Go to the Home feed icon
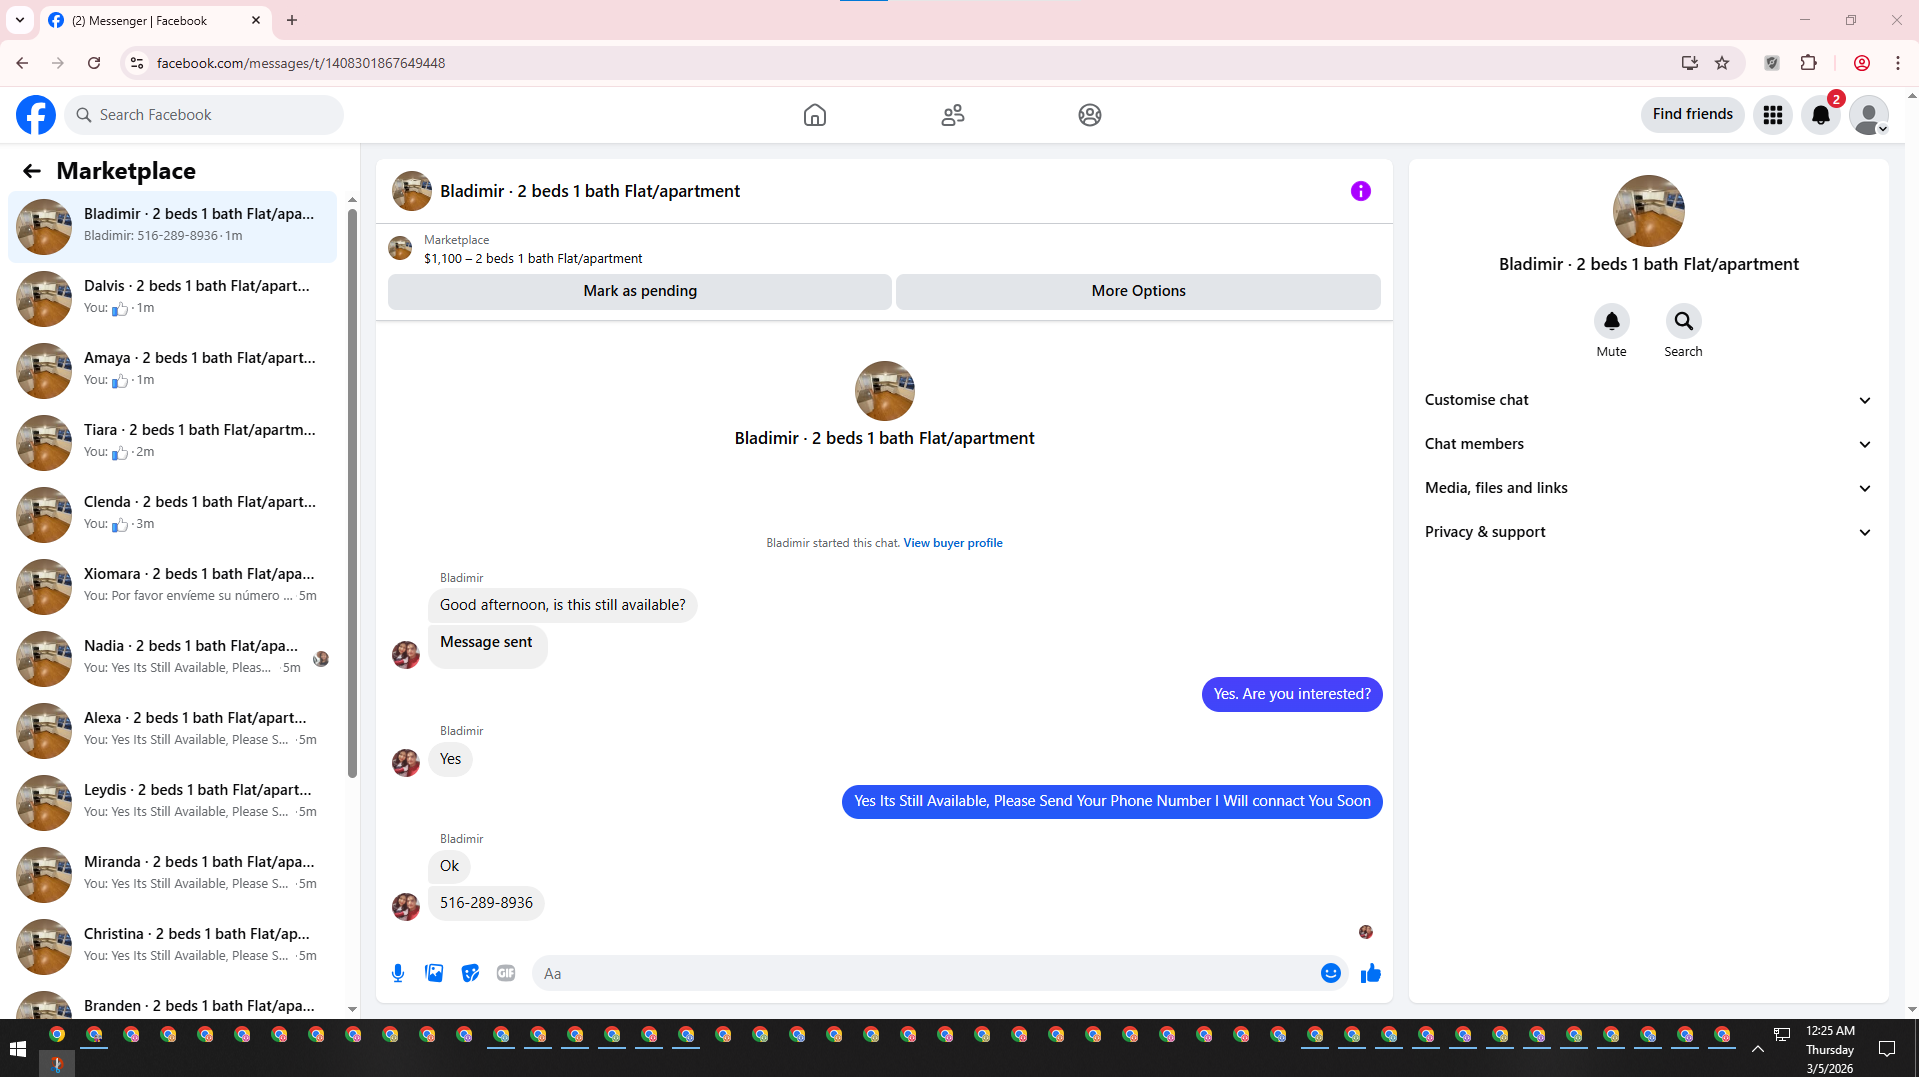The image size is (1919, 1077). pyautogui.click(x=815, y=115)
